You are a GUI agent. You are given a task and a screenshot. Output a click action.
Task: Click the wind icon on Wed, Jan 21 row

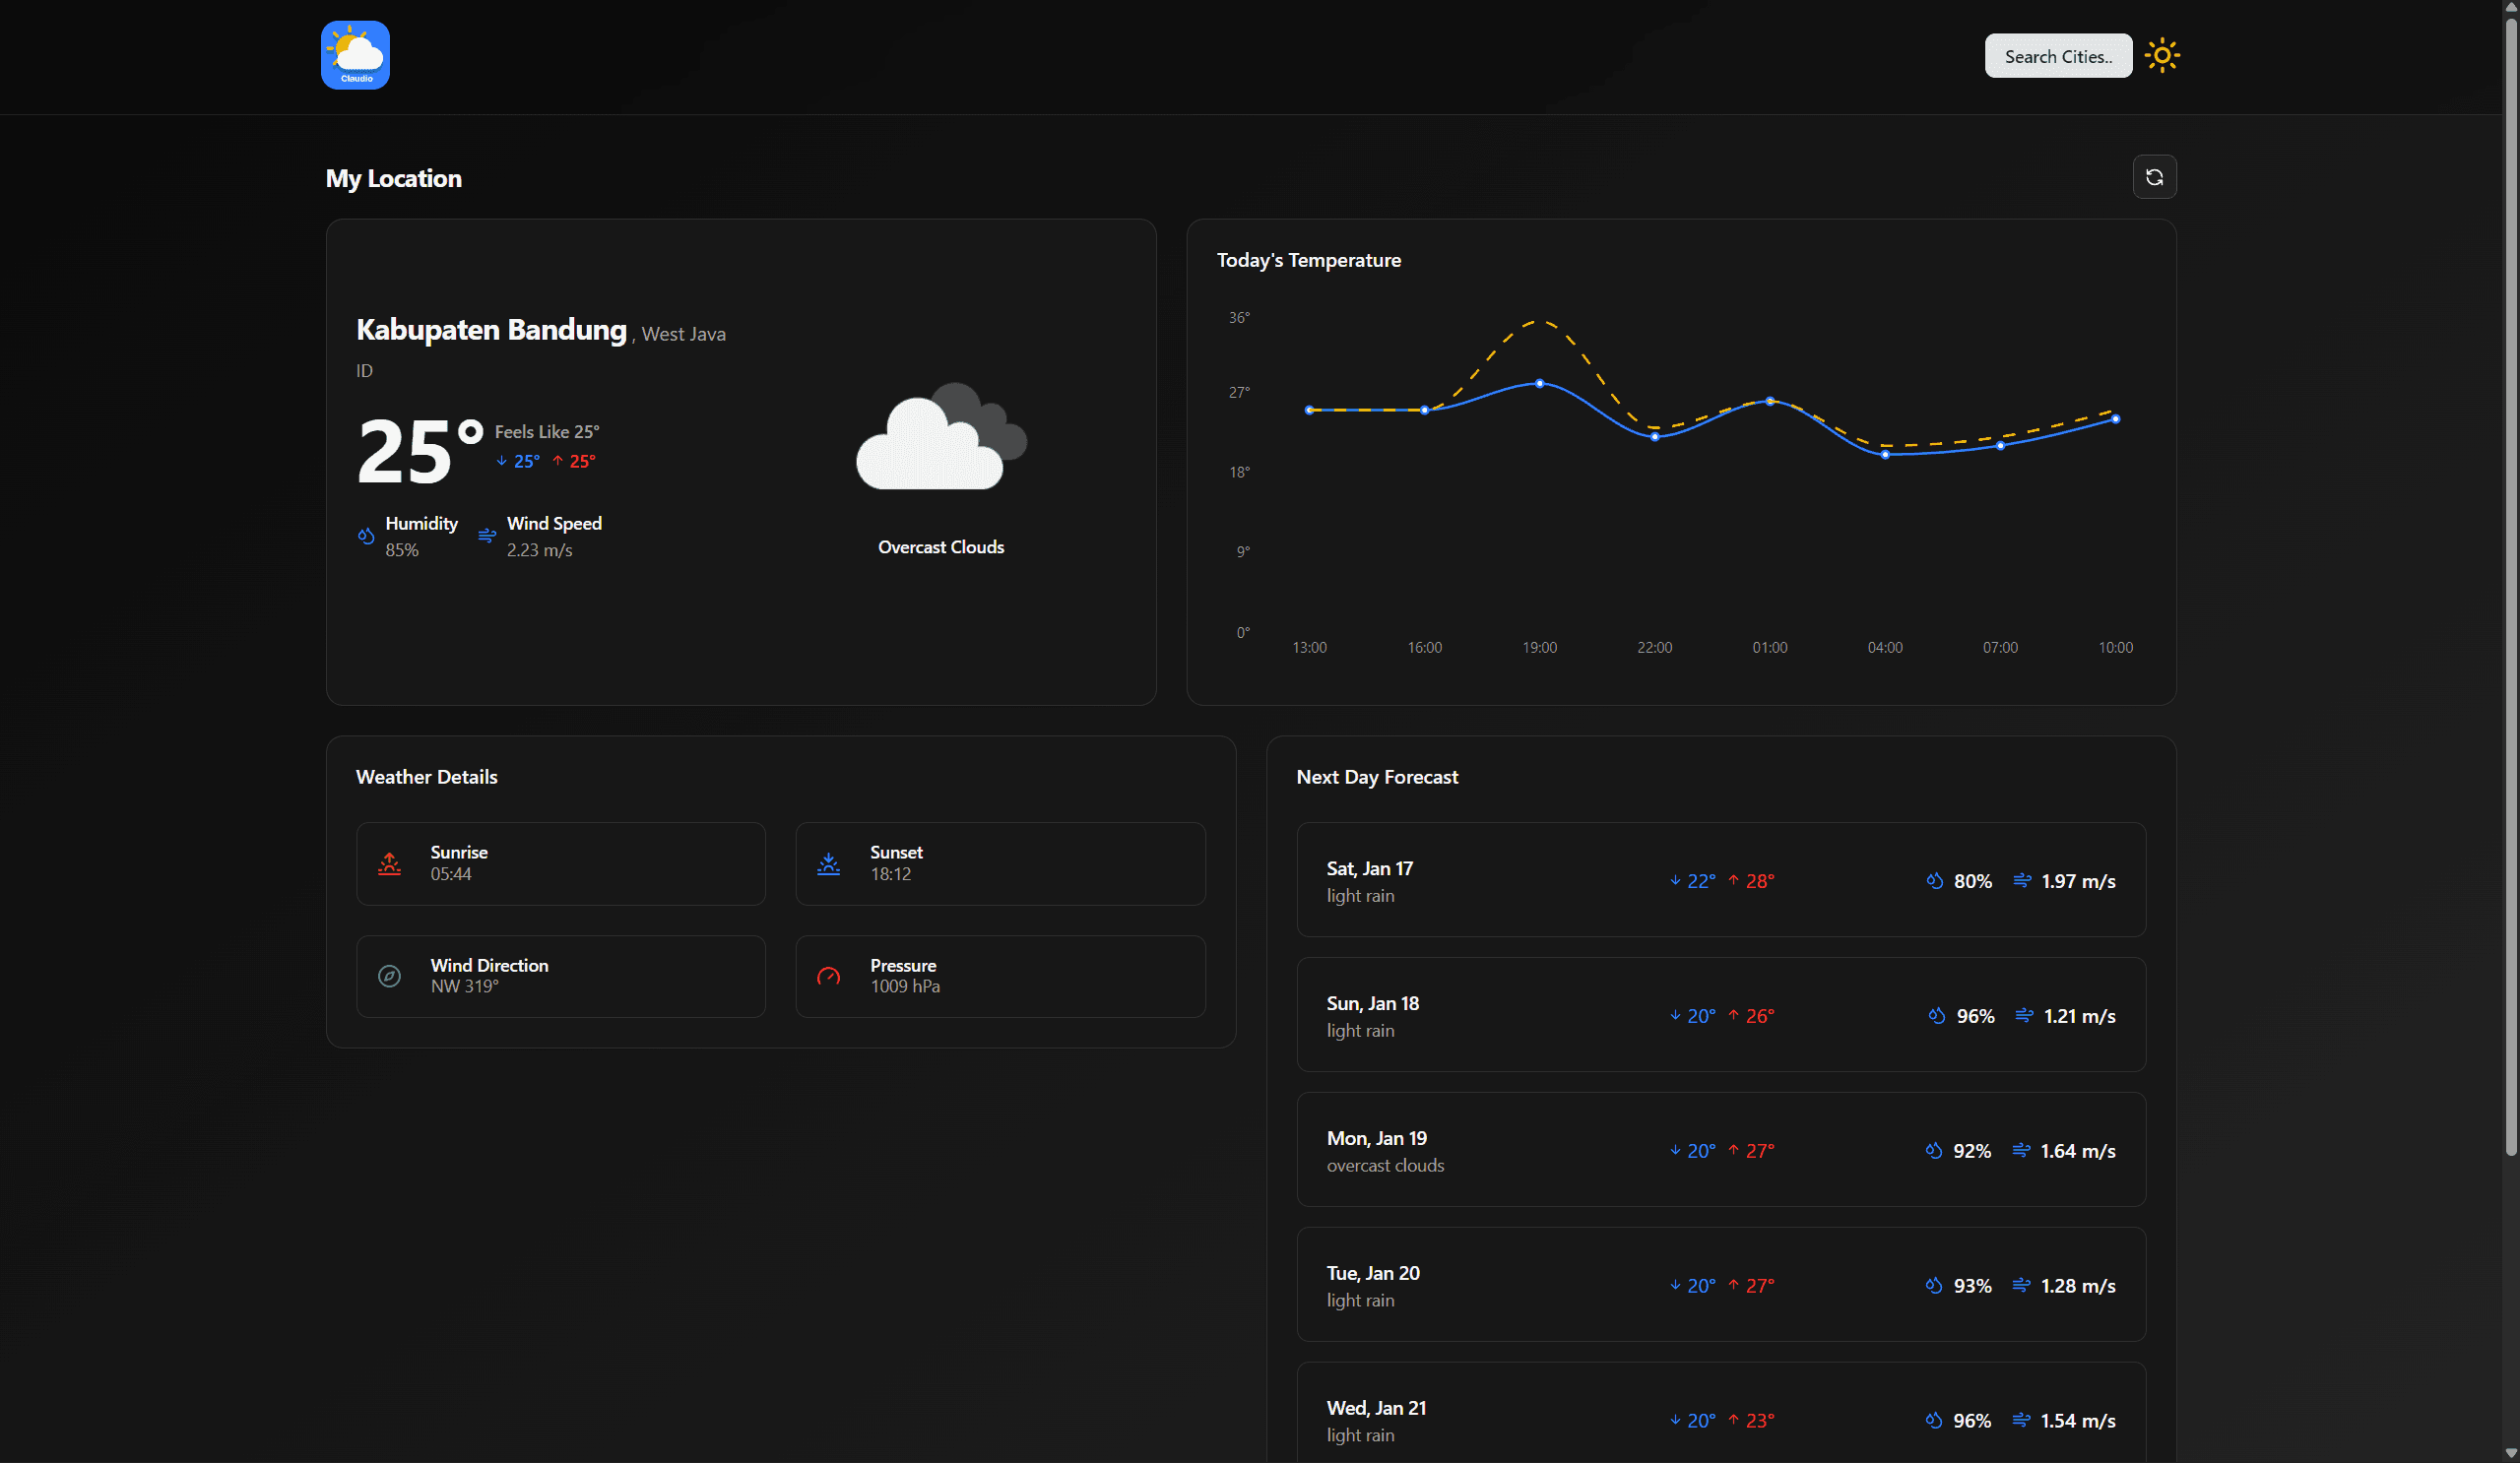(x=2021, y=1421)
